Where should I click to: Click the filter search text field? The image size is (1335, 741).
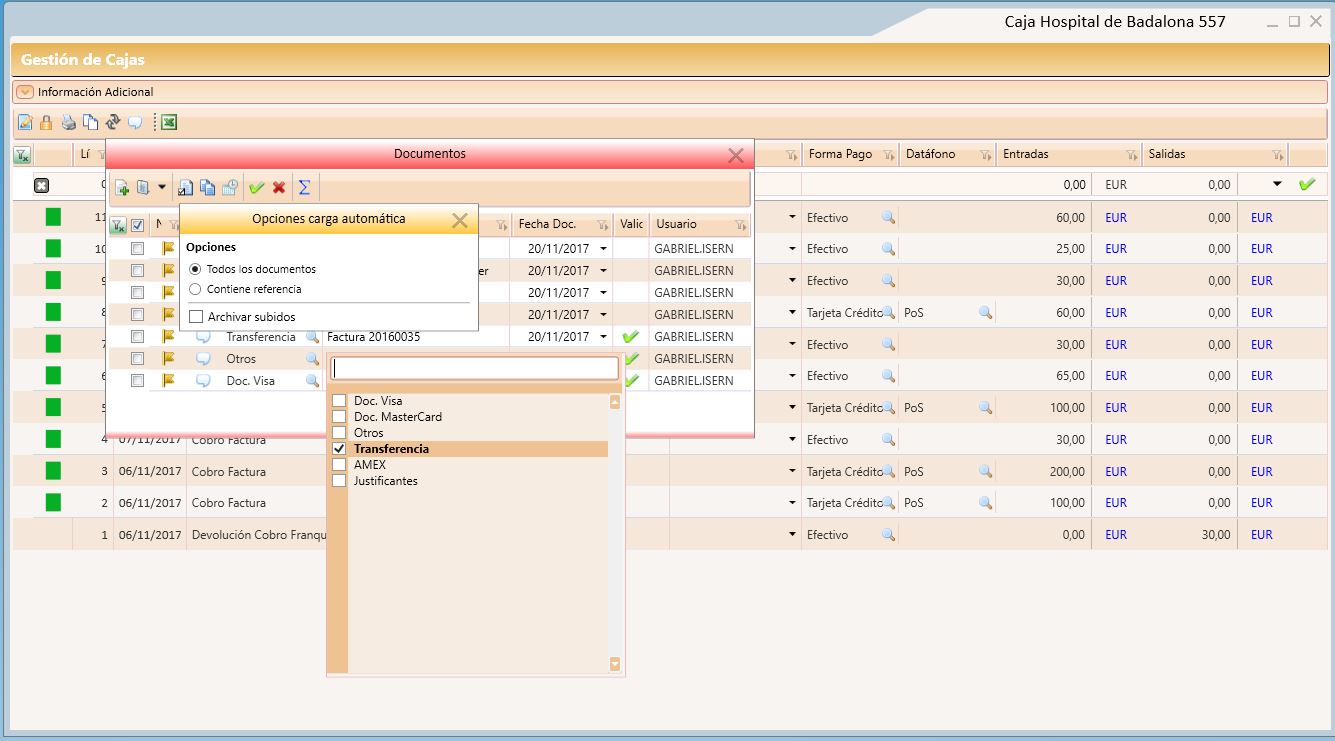click(x=475, y=369)
